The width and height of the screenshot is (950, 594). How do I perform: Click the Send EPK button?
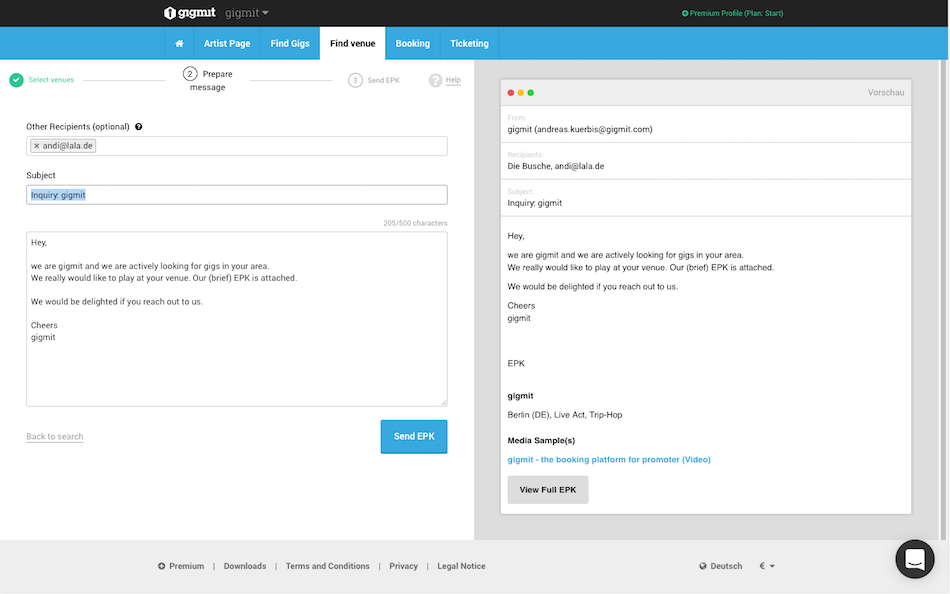click(414, 436)
